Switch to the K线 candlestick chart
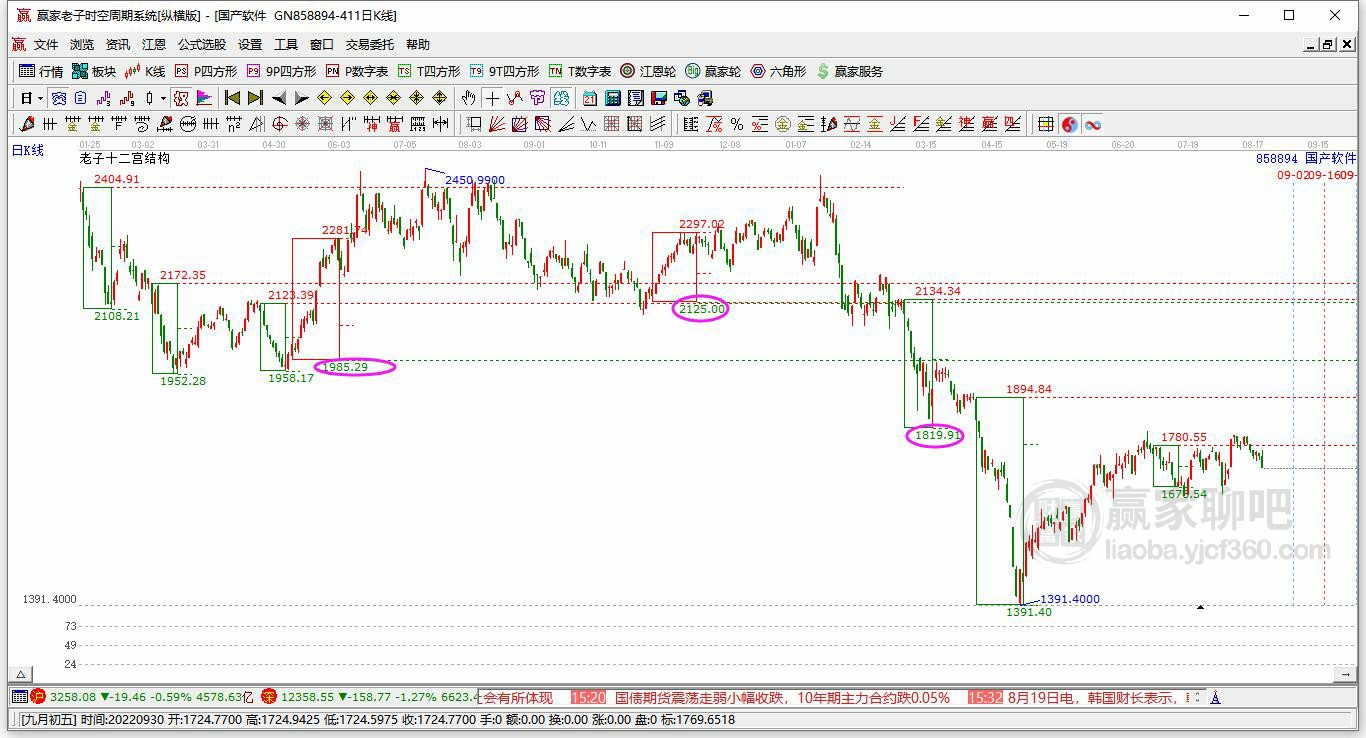Viewport: 1366px width, 738px height. pyautogui.click(x=145, y=71)
